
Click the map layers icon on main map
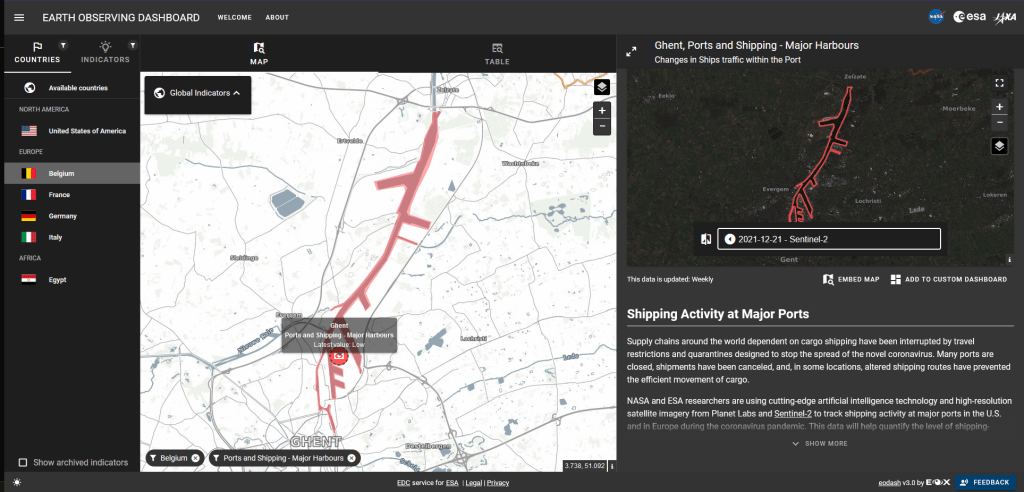tap(601, 86)
